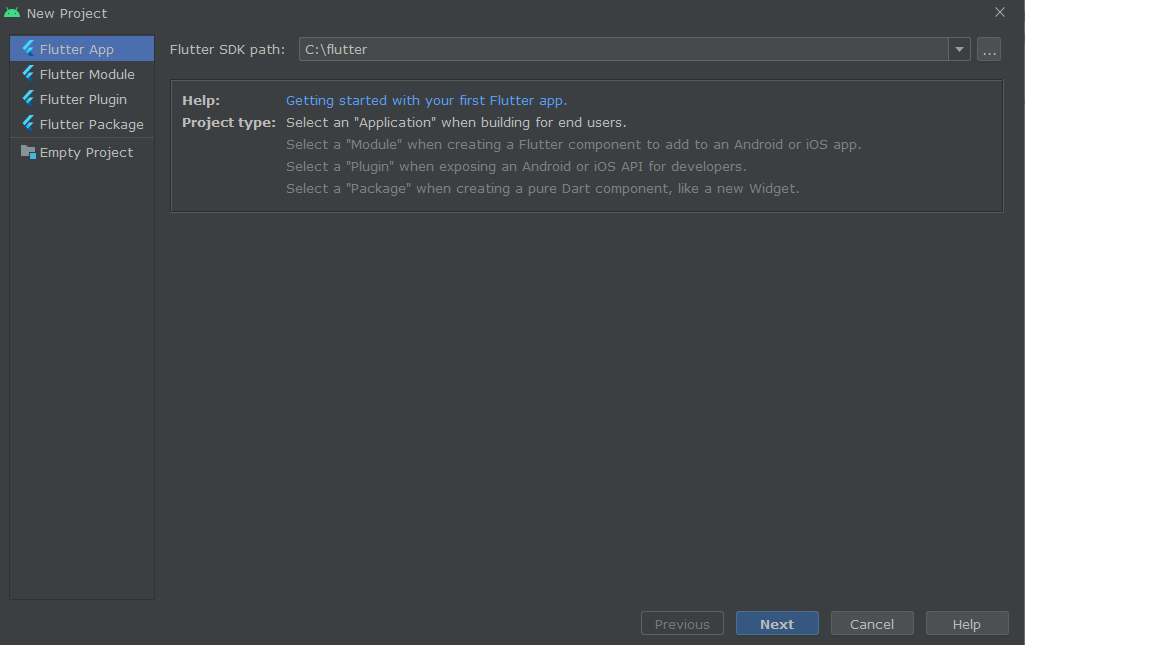The image size is (1152, 648).
Task: Click the New Project window title
Action: click(x=67, y=13)
